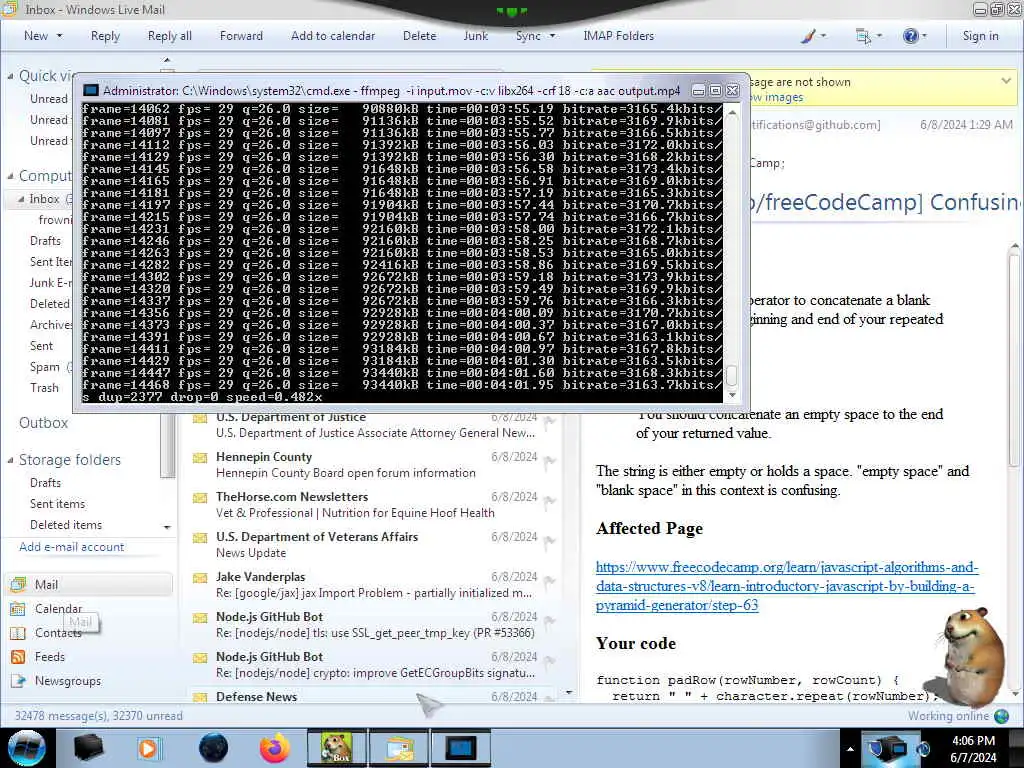Click Junk in the toolbar
The height and width of the screenshot is (768, 1024).
[x=475, y=36]
